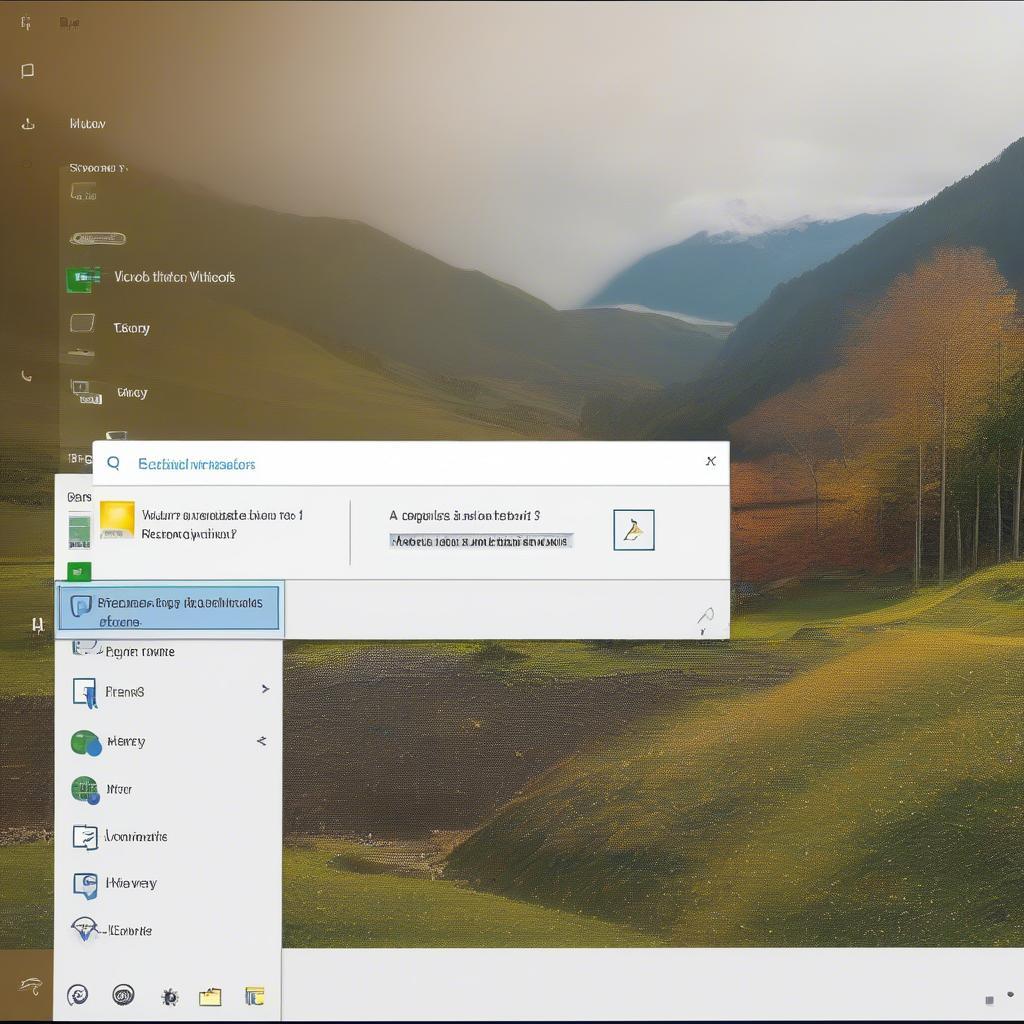This screenshot has height=1024, width=1024.
Task: Click the arrow next to Merrey
Action: coord(261,741)
